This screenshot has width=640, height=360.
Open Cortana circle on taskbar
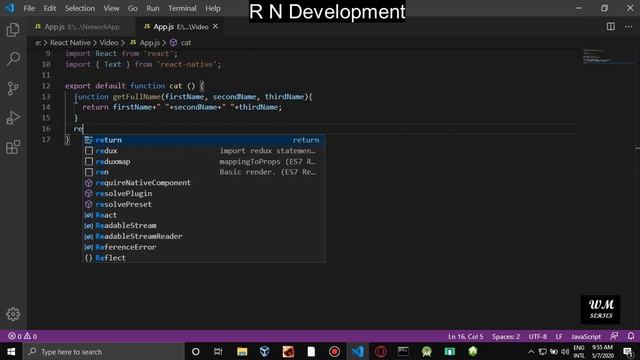click(196, 351)
